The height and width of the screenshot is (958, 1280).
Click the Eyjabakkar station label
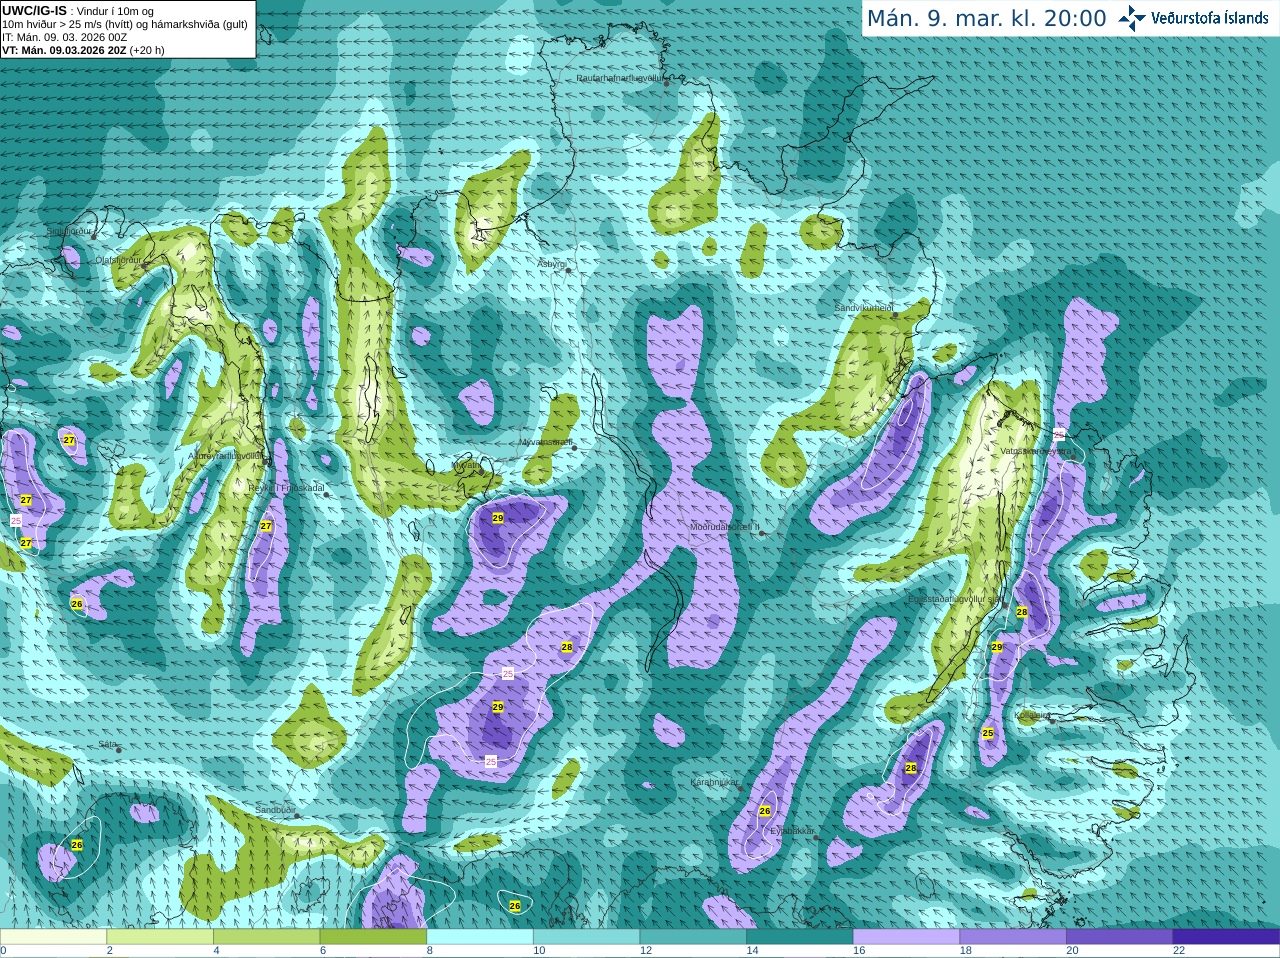tap(792, 831)
